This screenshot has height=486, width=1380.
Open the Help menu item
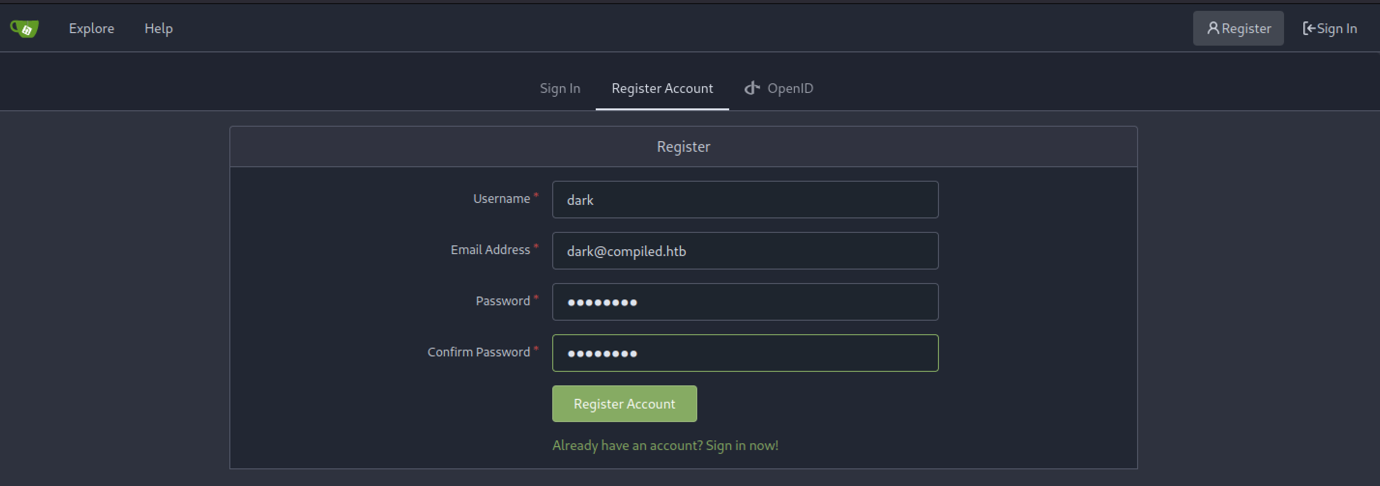pyautogui.click(x=158, y=28)
